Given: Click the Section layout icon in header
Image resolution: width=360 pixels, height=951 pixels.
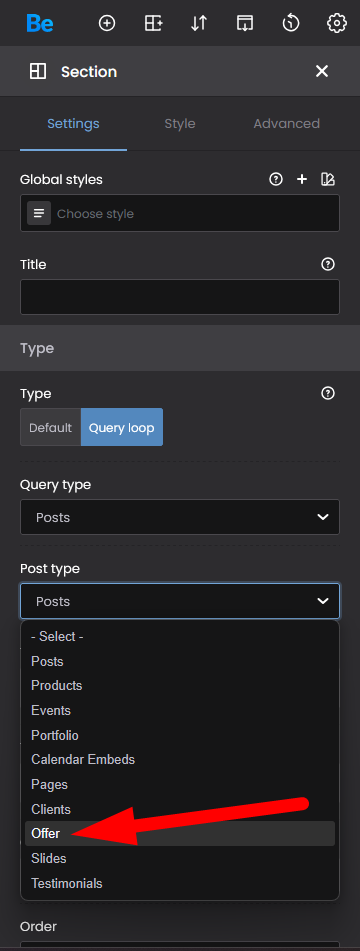Looking at the screenshot, I should [x=38, y=72].
